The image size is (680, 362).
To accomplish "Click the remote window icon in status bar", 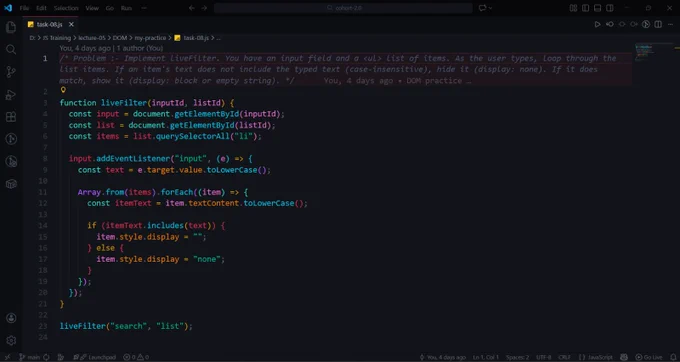I will tap(7, 357).
